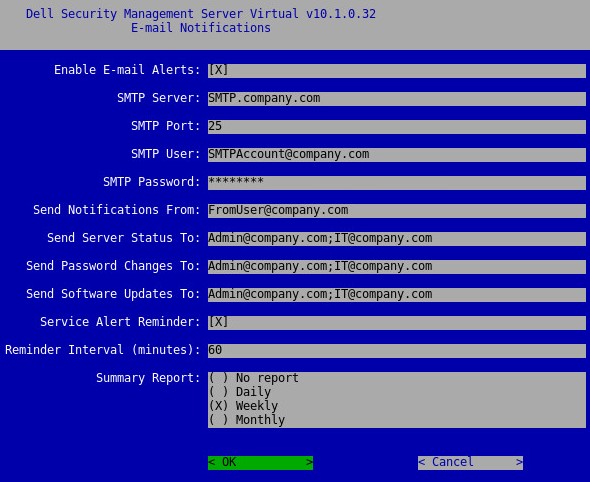
Task: Click the SMTP Server input field
Action: 397,99
